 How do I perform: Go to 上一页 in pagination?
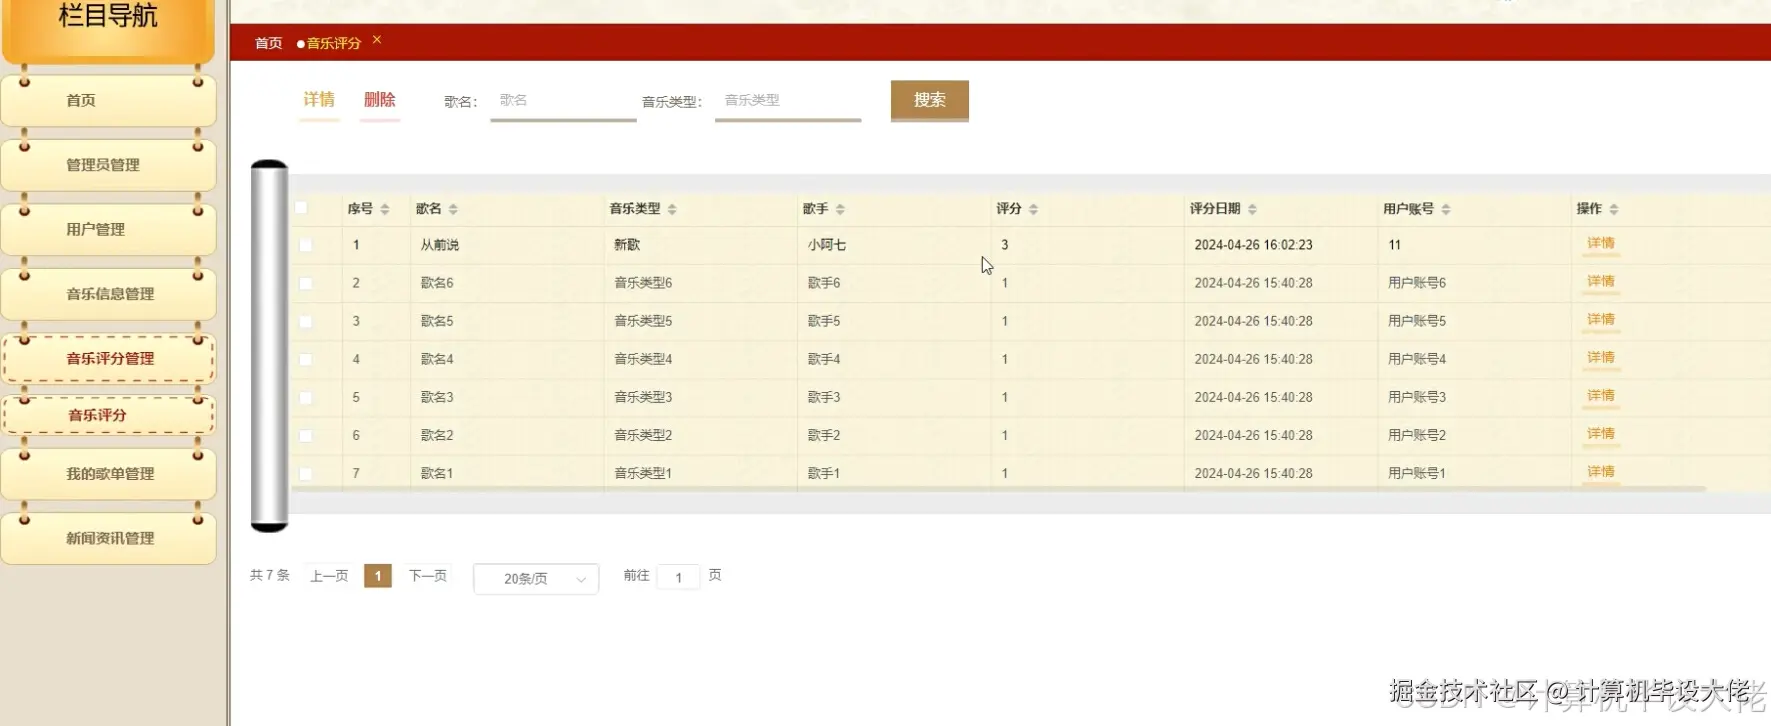tap(329, 576)
